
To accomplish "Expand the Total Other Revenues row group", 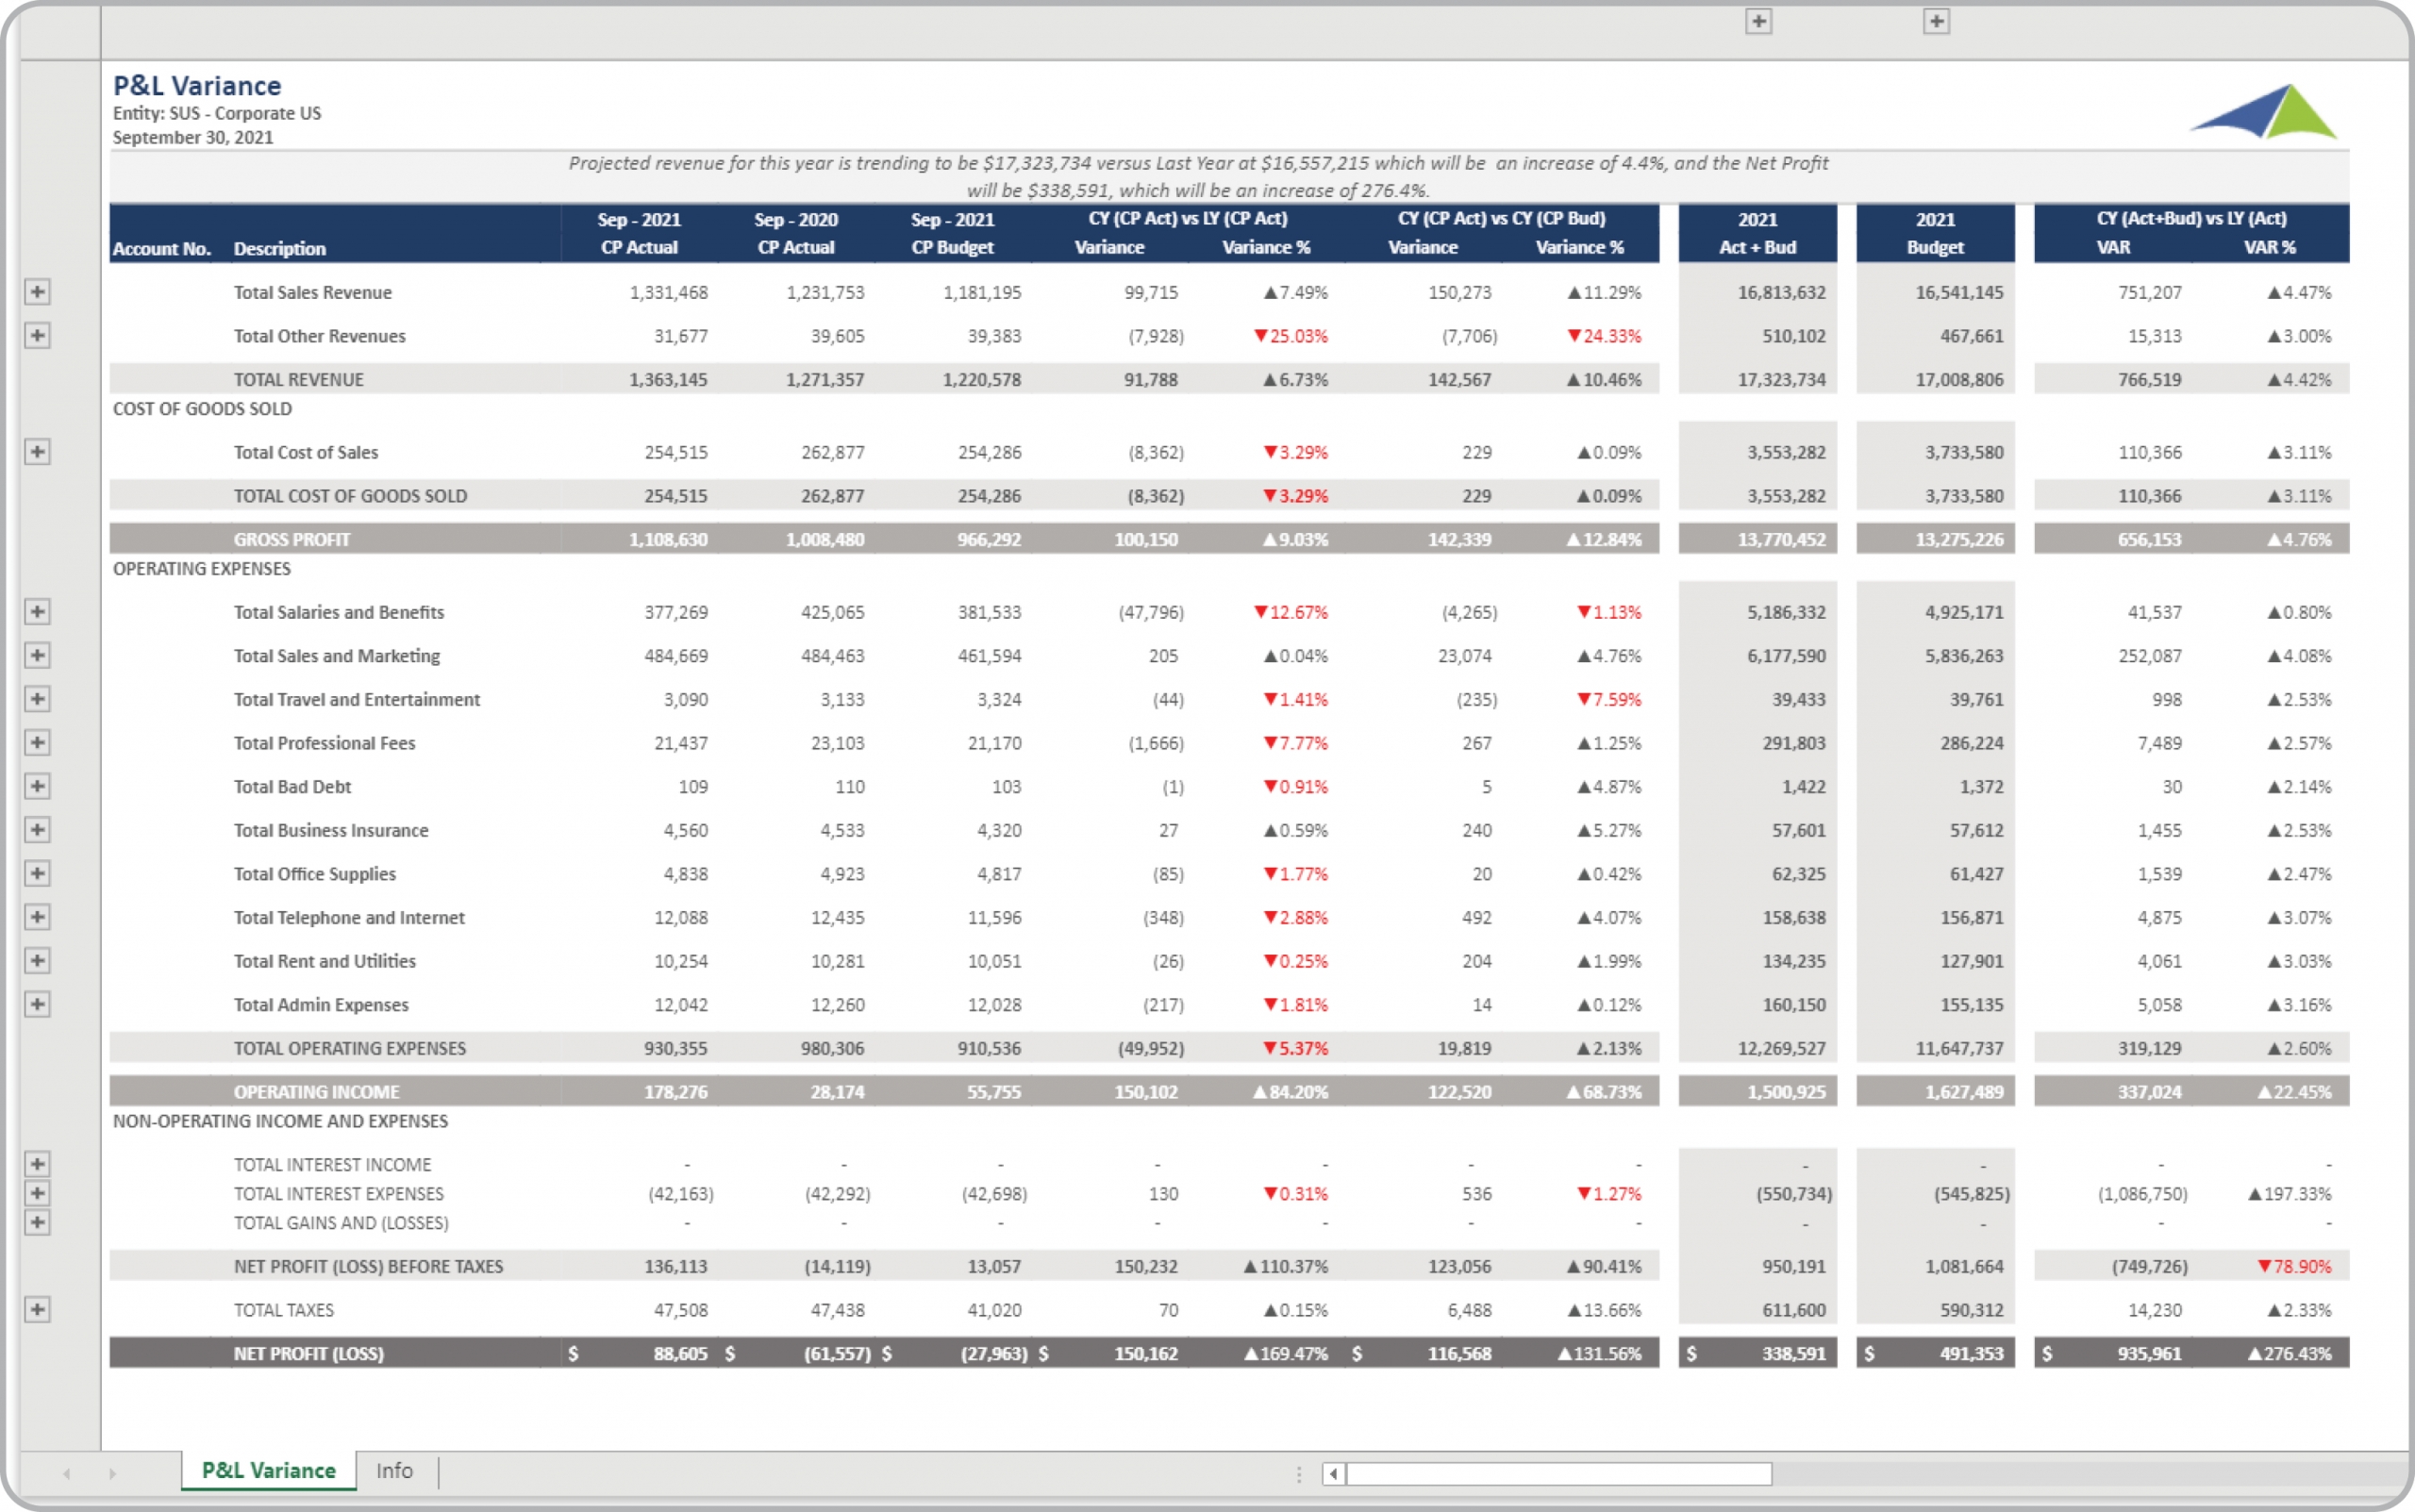I will pyautogui.click(x=37, y=336).
